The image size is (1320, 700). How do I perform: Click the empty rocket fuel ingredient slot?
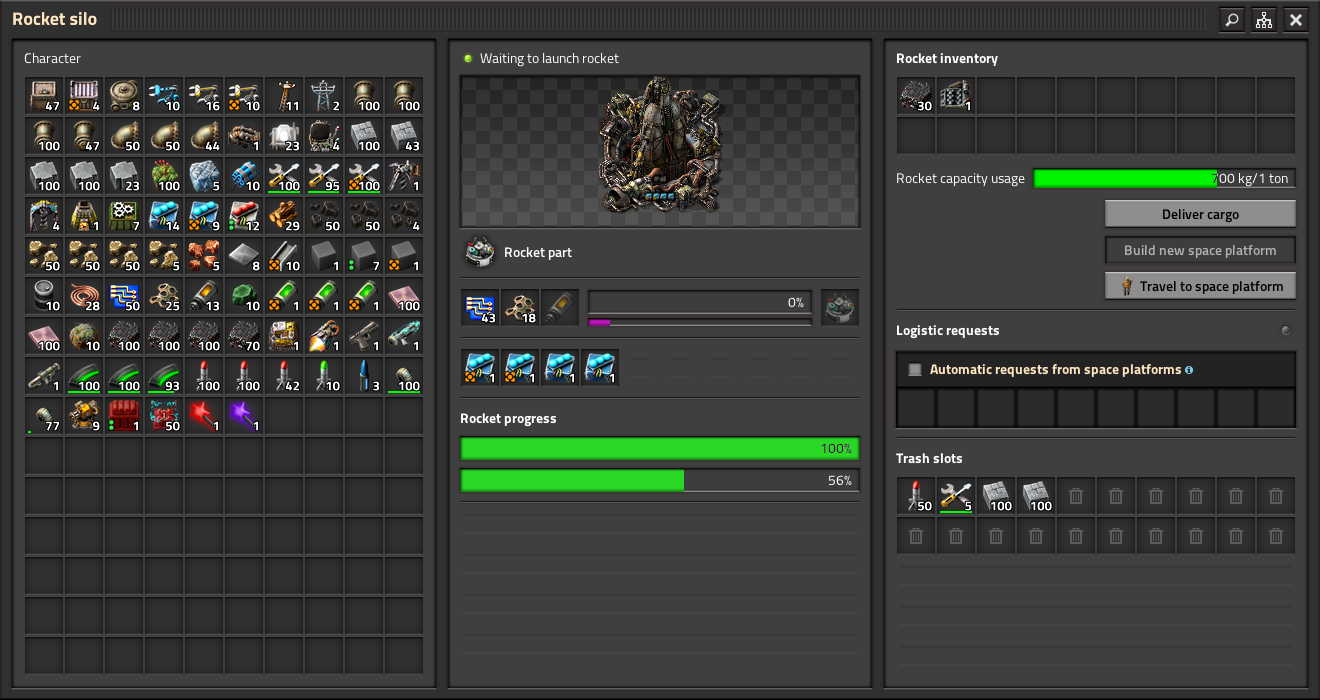(559, 308)
